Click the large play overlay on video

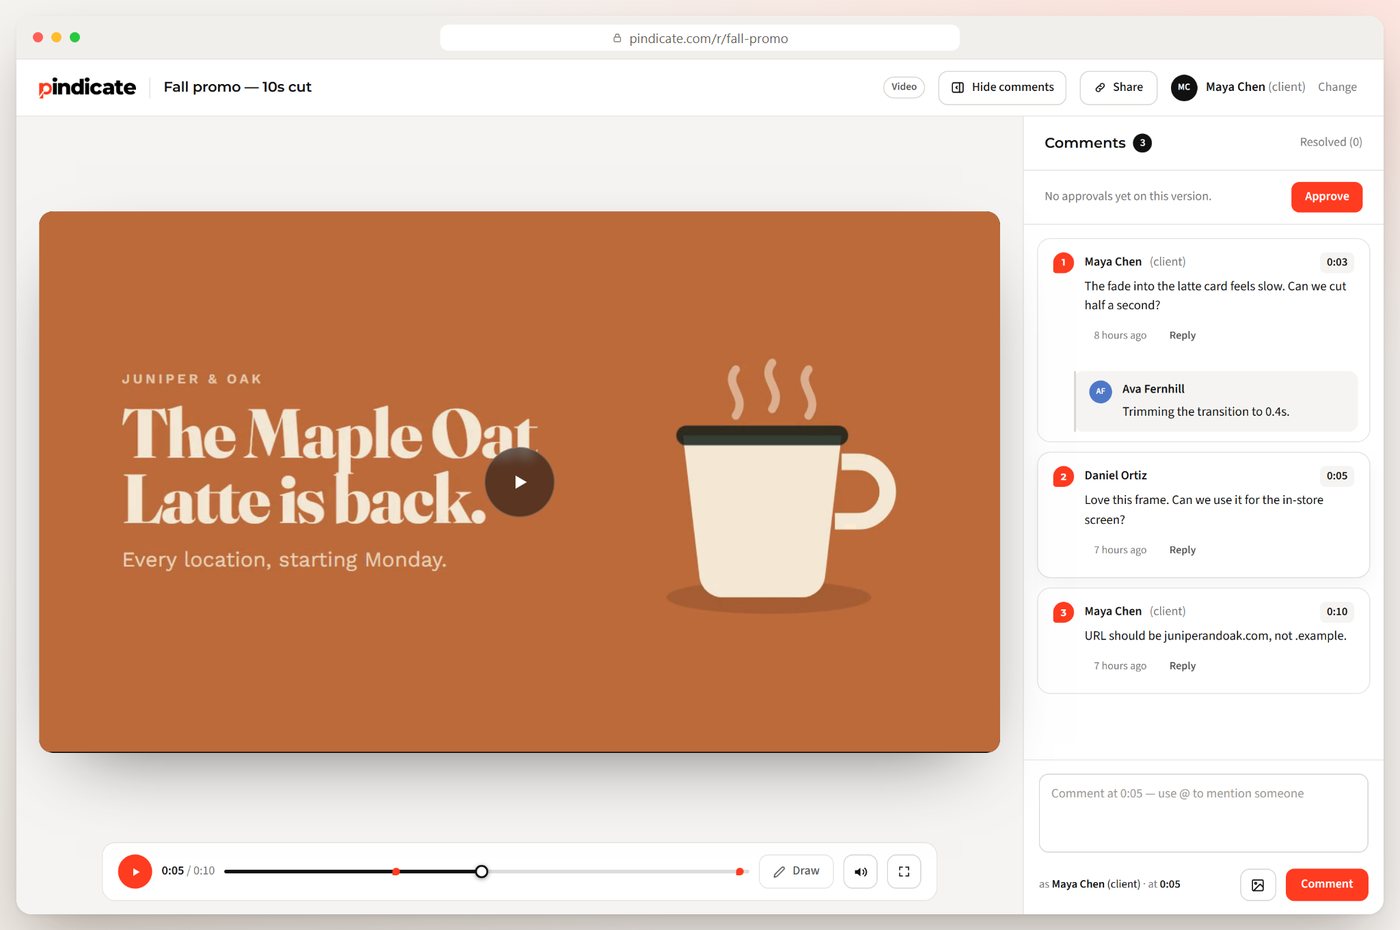coord(520,482)
